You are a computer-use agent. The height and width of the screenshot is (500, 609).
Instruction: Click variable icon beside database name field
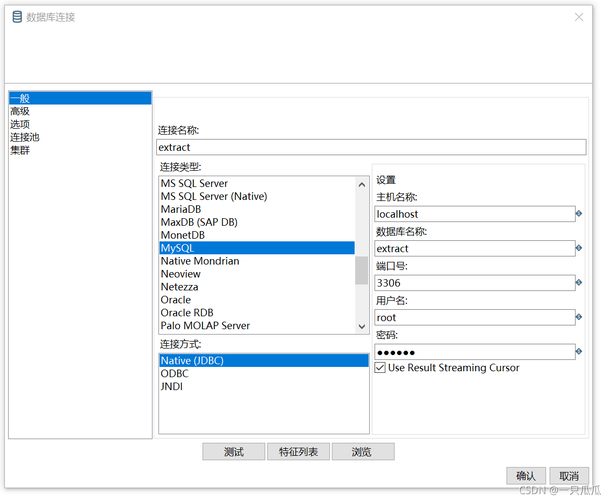point(579,248)
